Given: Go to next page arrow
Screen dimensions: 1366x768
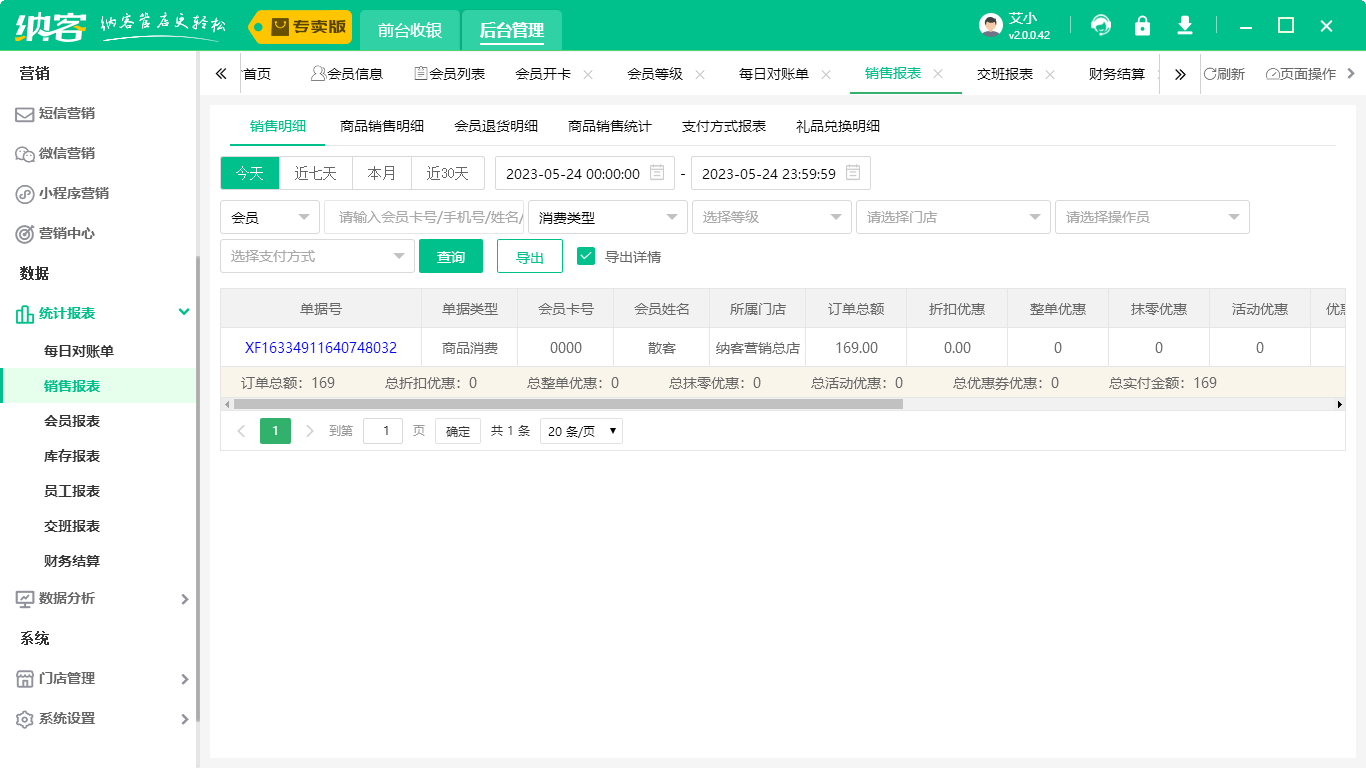Looking at the screenshot, I should click(309, 431).
